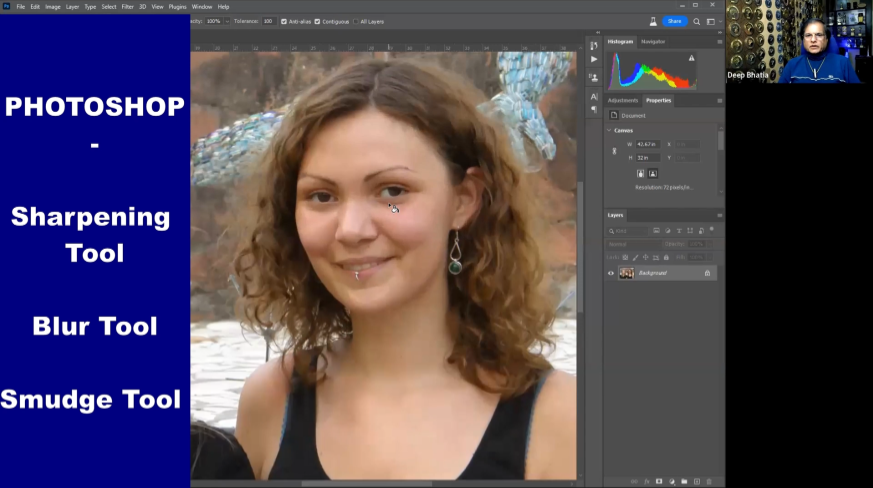Toggle the Contiguous checkbox
The width and height of the screenshot is (873, 488).
(318, 21)
